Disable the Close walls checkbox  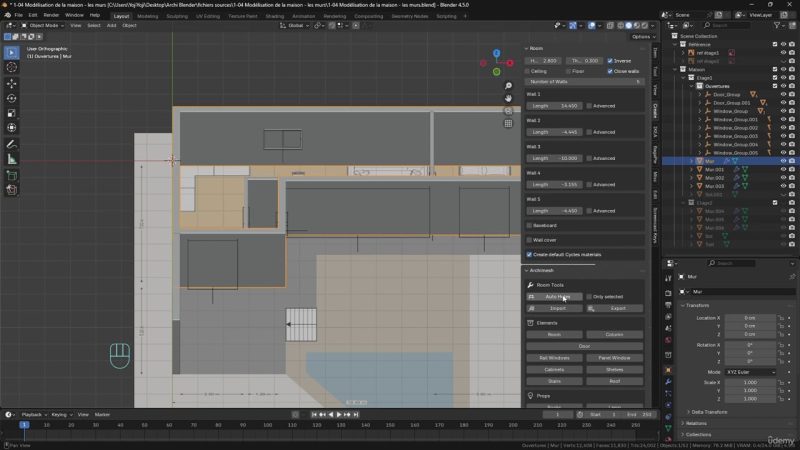[610, 71]
